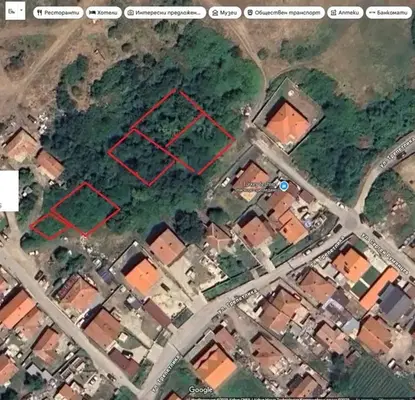The image size is (415, 400).
Task: Select the Обществен транспорт chip
Action: coord(284,13)
